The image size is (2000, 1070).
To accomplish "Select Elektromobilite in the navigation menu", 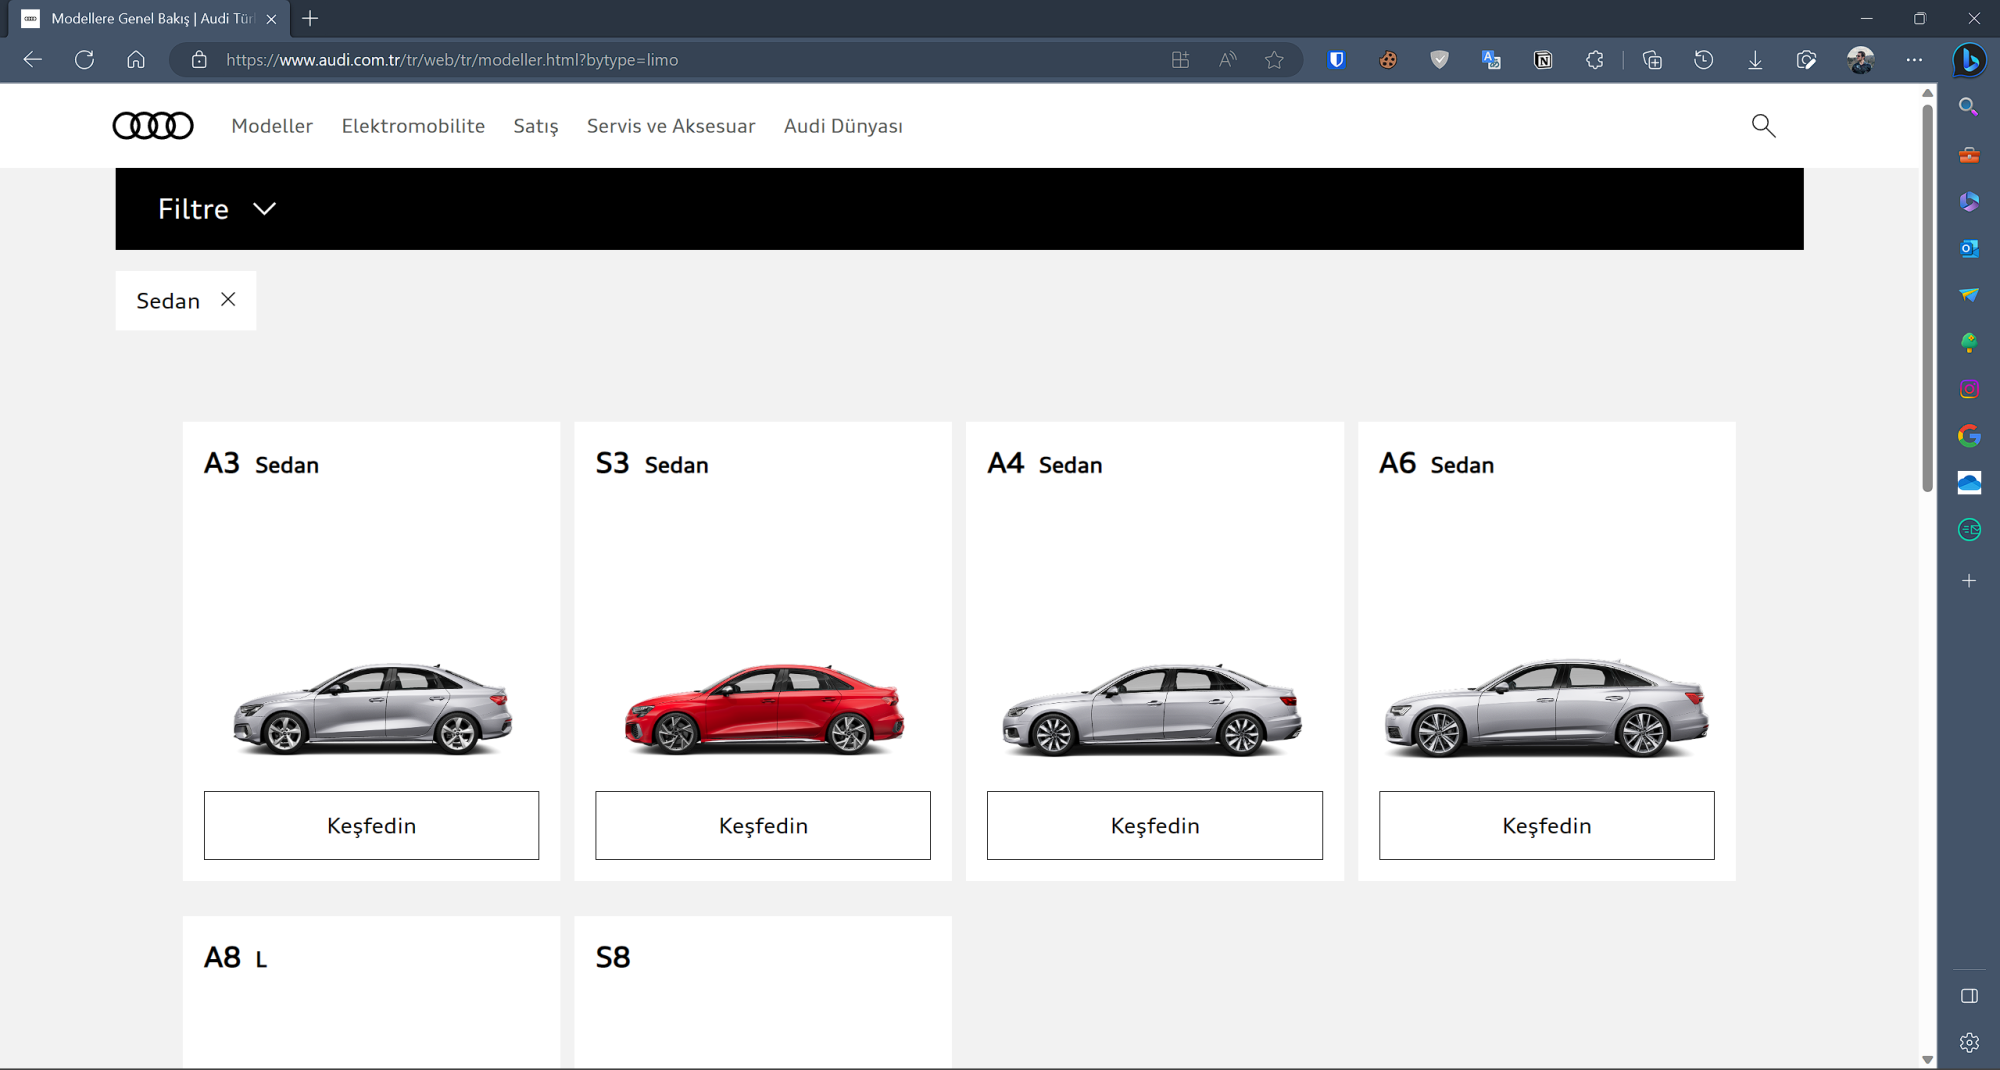I will point(413,126).
